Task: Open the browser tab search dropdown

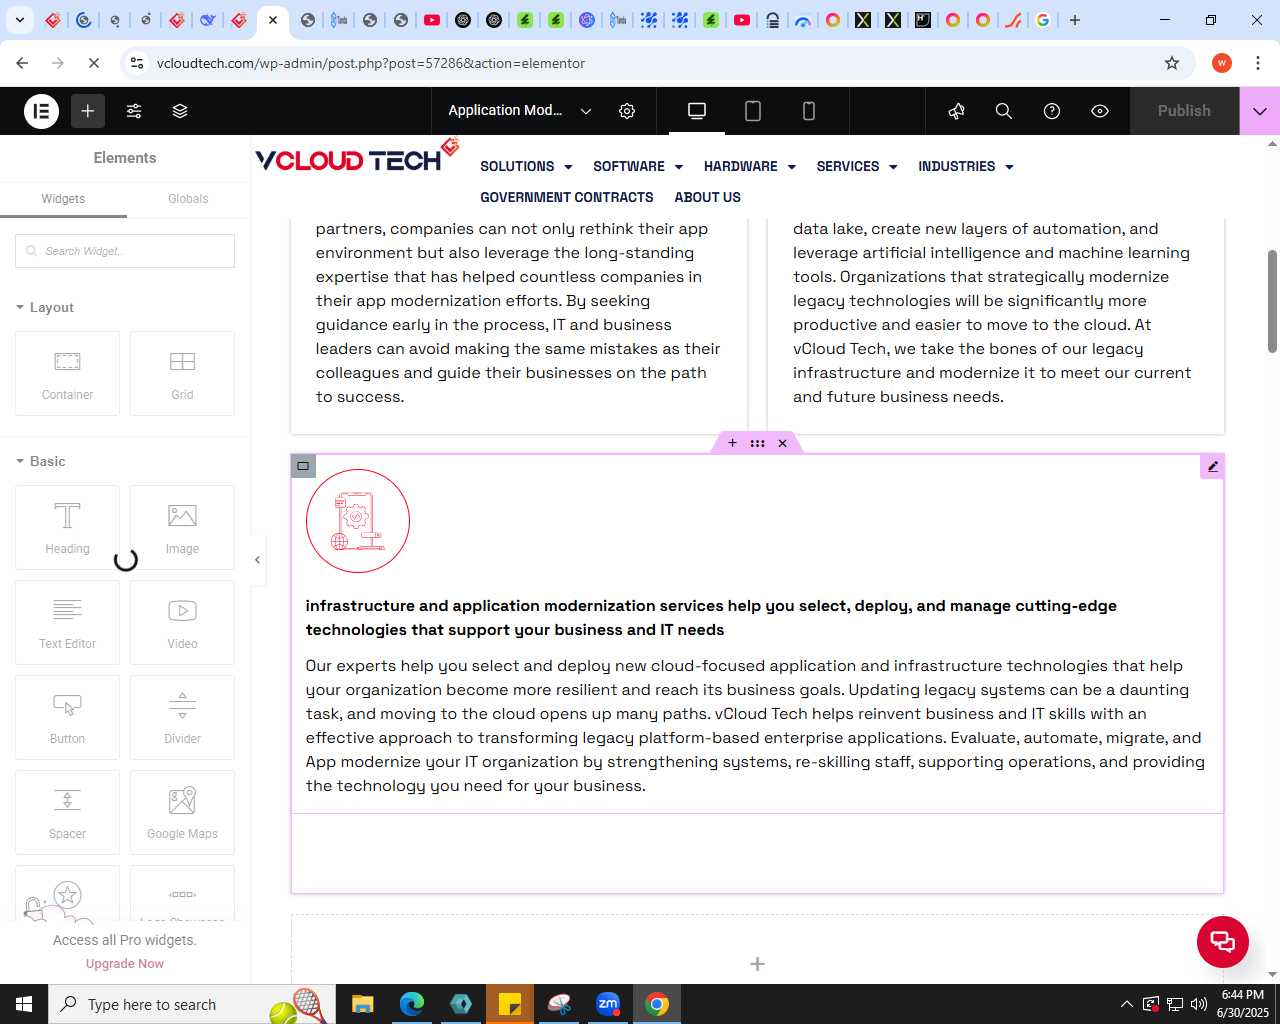Action: coord(20,20)
